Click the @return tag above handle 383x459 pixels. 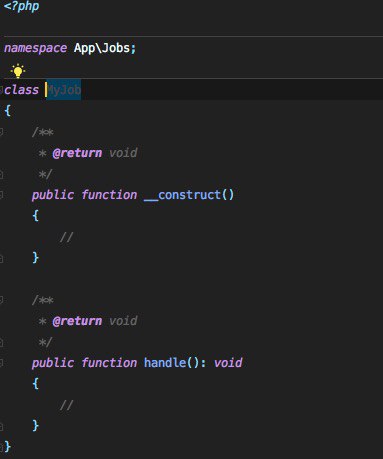(77, 321)
